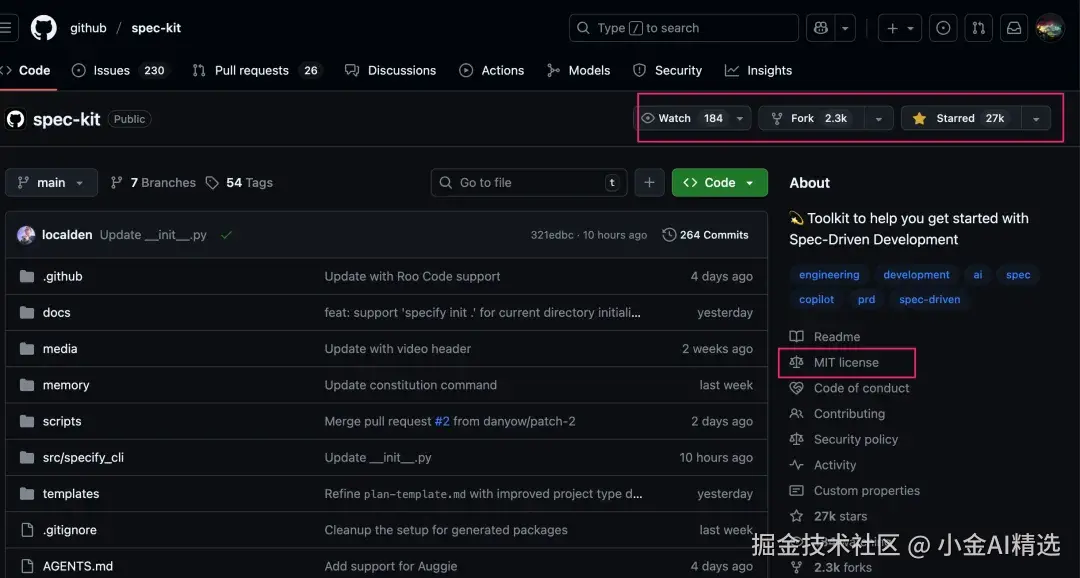View the 54 Tags link
Image resolution: width=1080 pixels, height=578 pixels.
tap(240, 183)
